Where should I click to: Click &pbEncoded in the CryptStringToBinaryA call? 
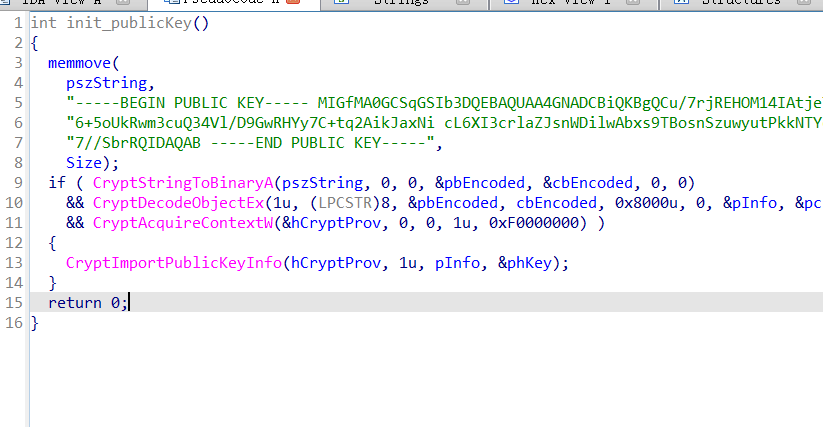pos(480,183)
